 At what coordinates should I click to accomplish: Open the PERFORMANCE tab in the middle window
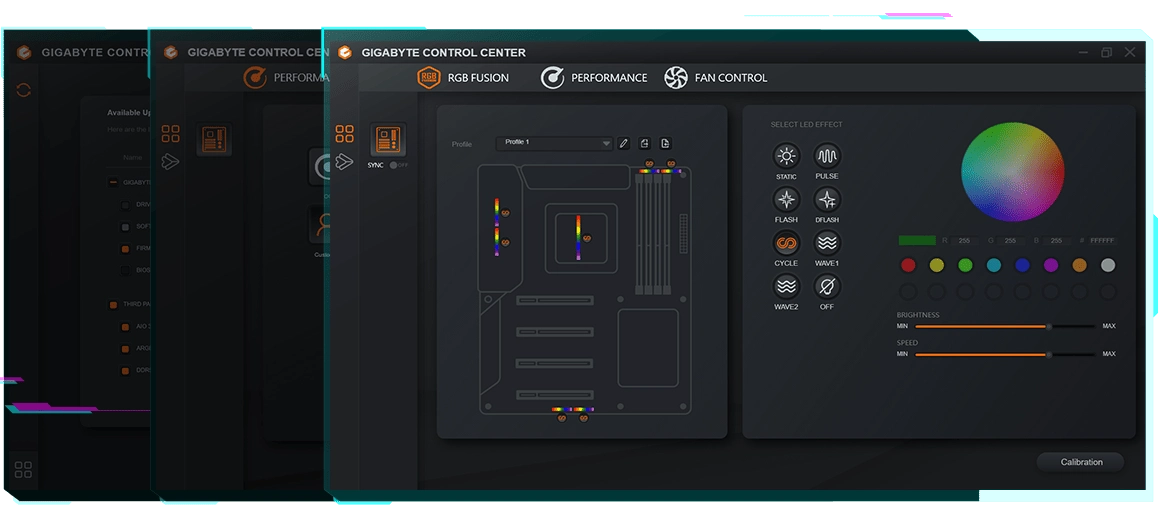pyautogui.click(x=286, y=78)
